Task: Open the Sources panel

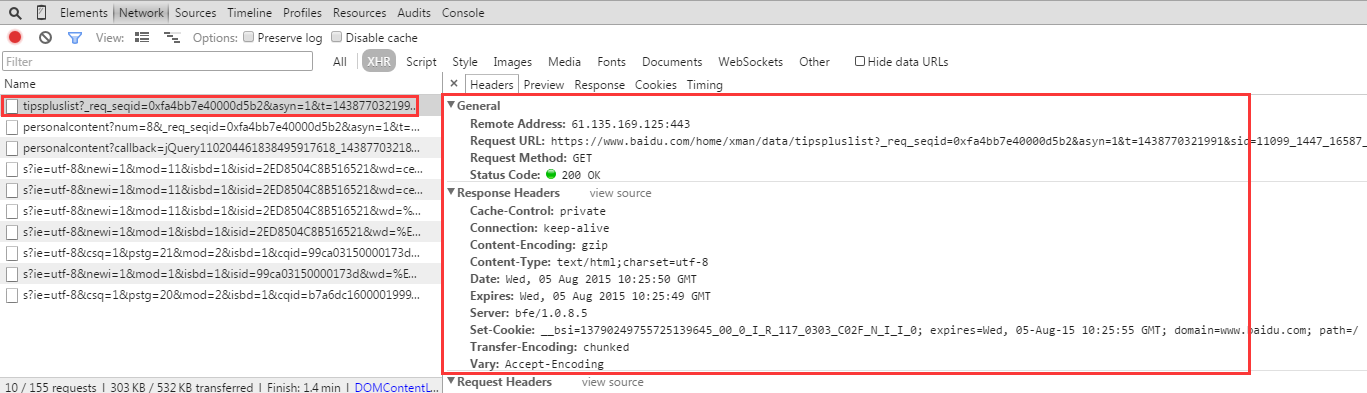Action: tap(195, 13)
